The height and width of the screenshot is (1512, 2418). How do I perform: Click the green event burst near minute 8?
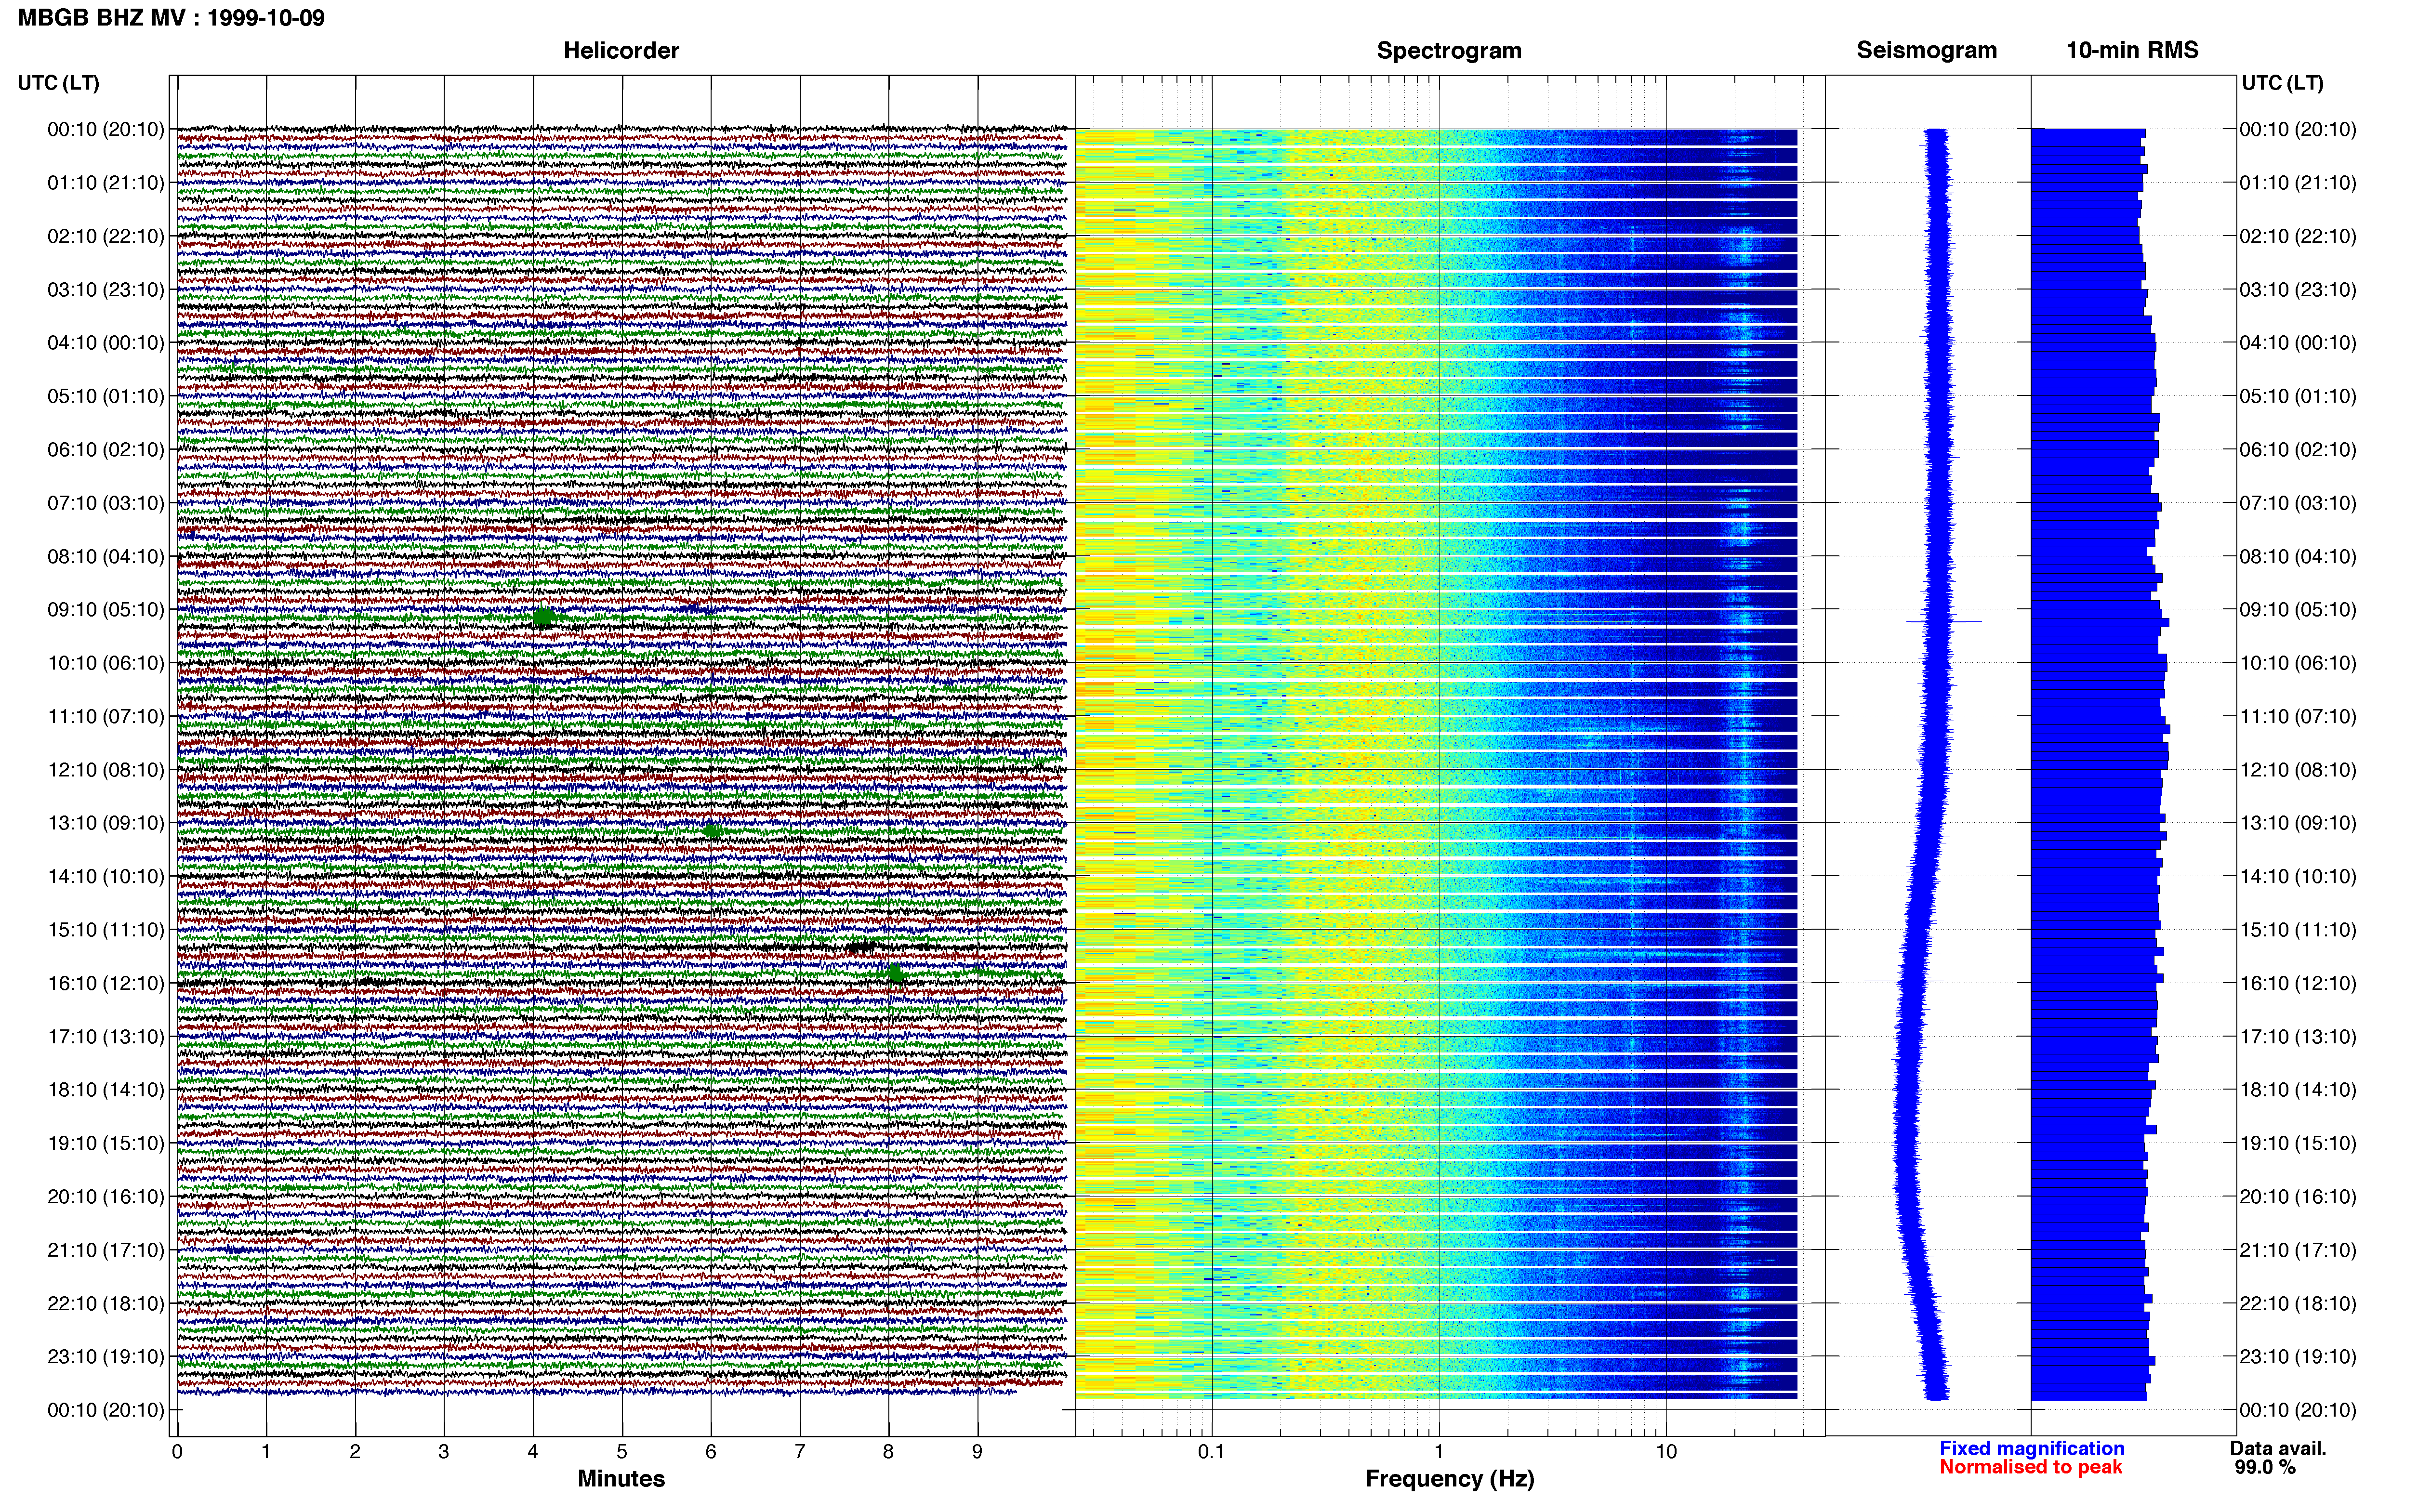point(895,973)
